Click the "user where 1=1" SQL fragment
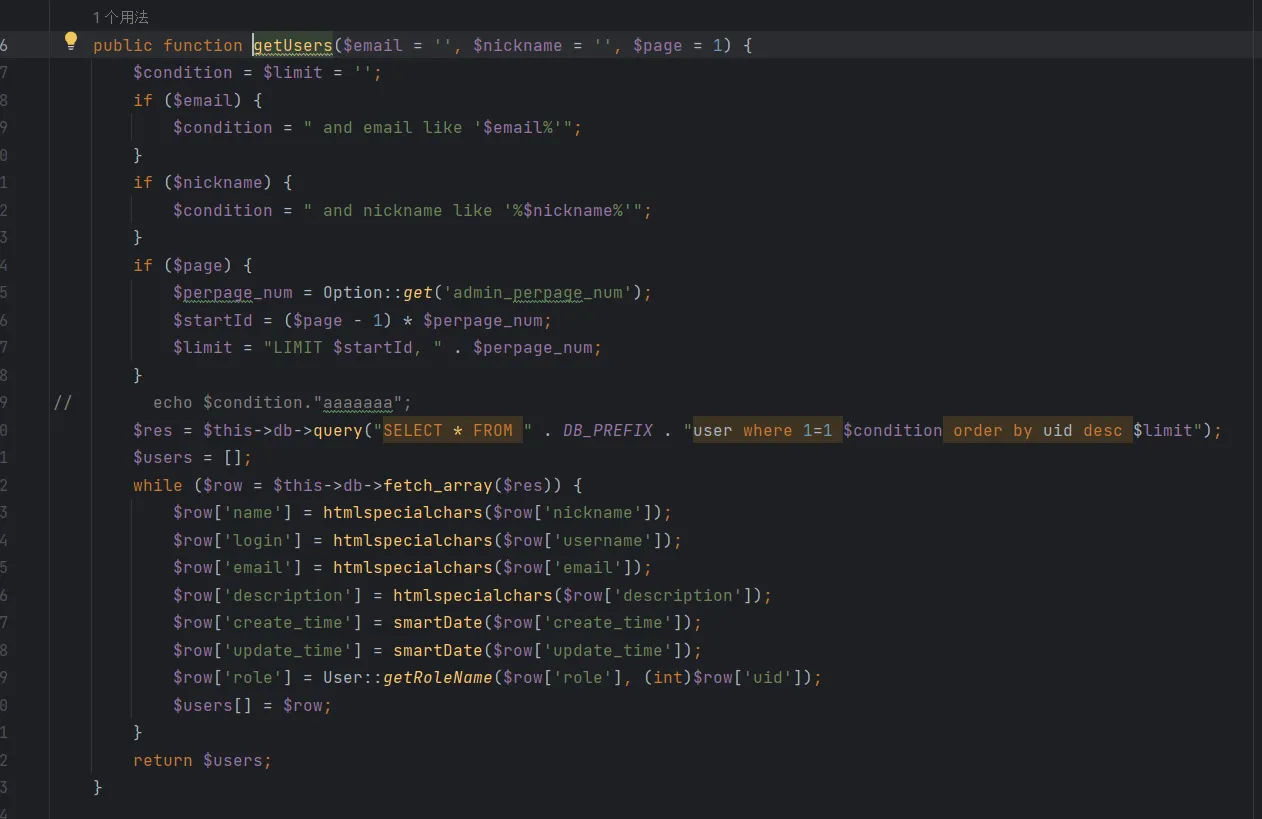 (767, 430)
